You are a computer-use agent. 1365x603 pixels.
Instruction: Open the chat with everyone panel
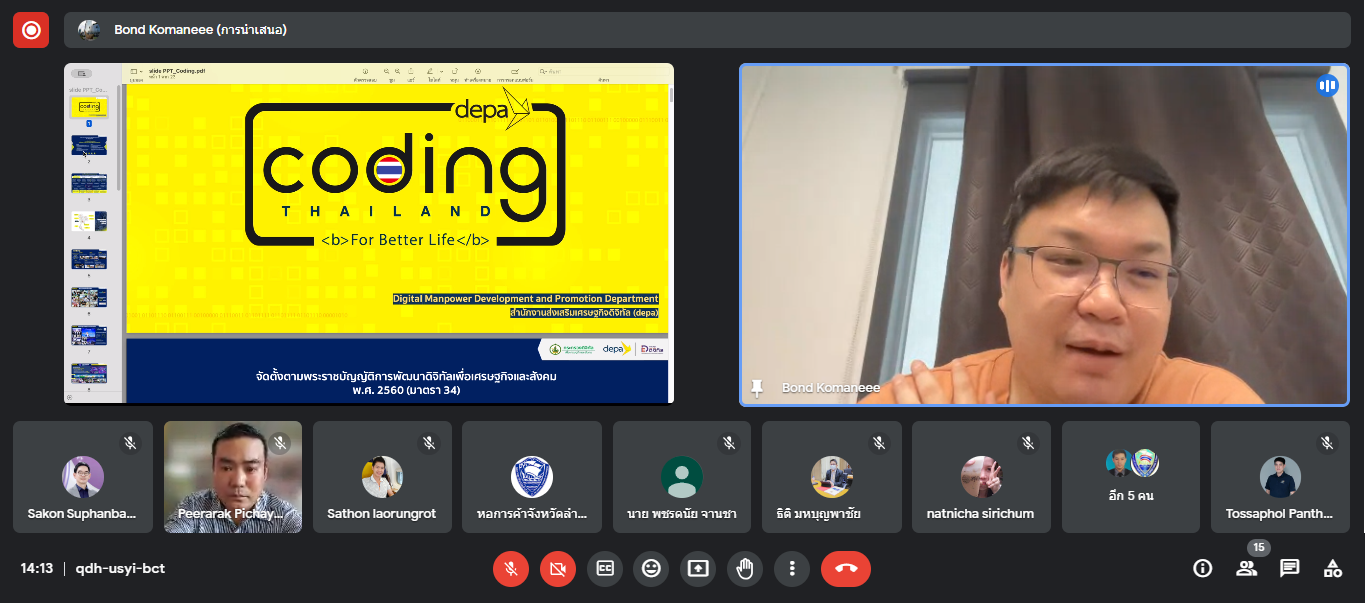(x=1290, y=569)
